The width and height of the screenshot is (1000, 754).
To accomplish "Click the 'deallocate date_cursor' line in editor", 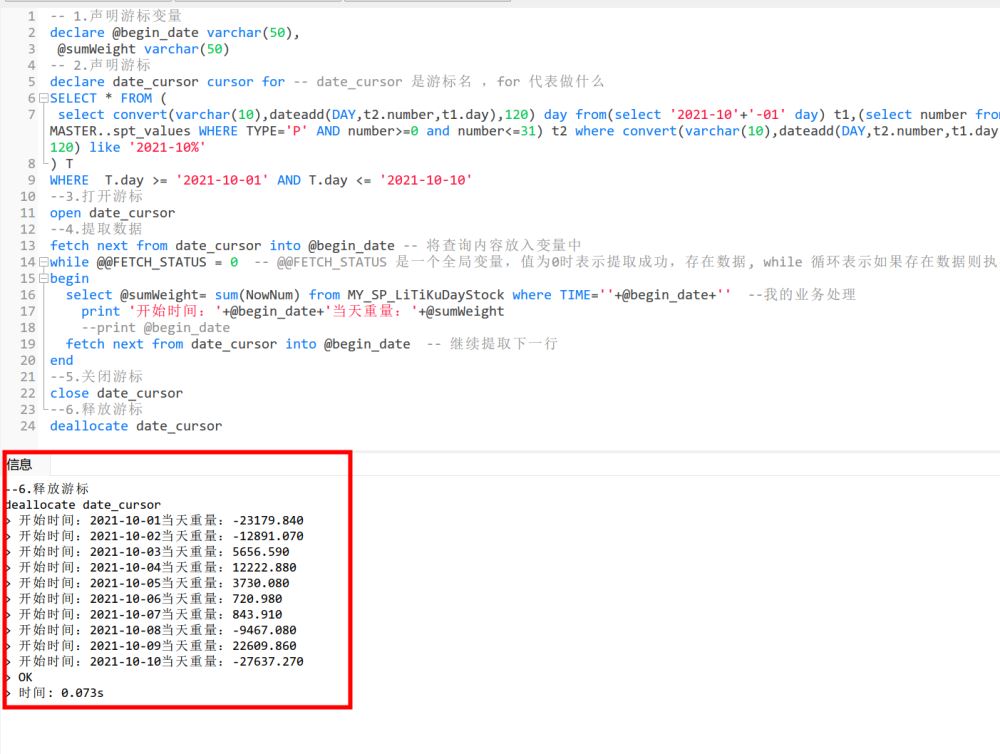I will point(135,426).
